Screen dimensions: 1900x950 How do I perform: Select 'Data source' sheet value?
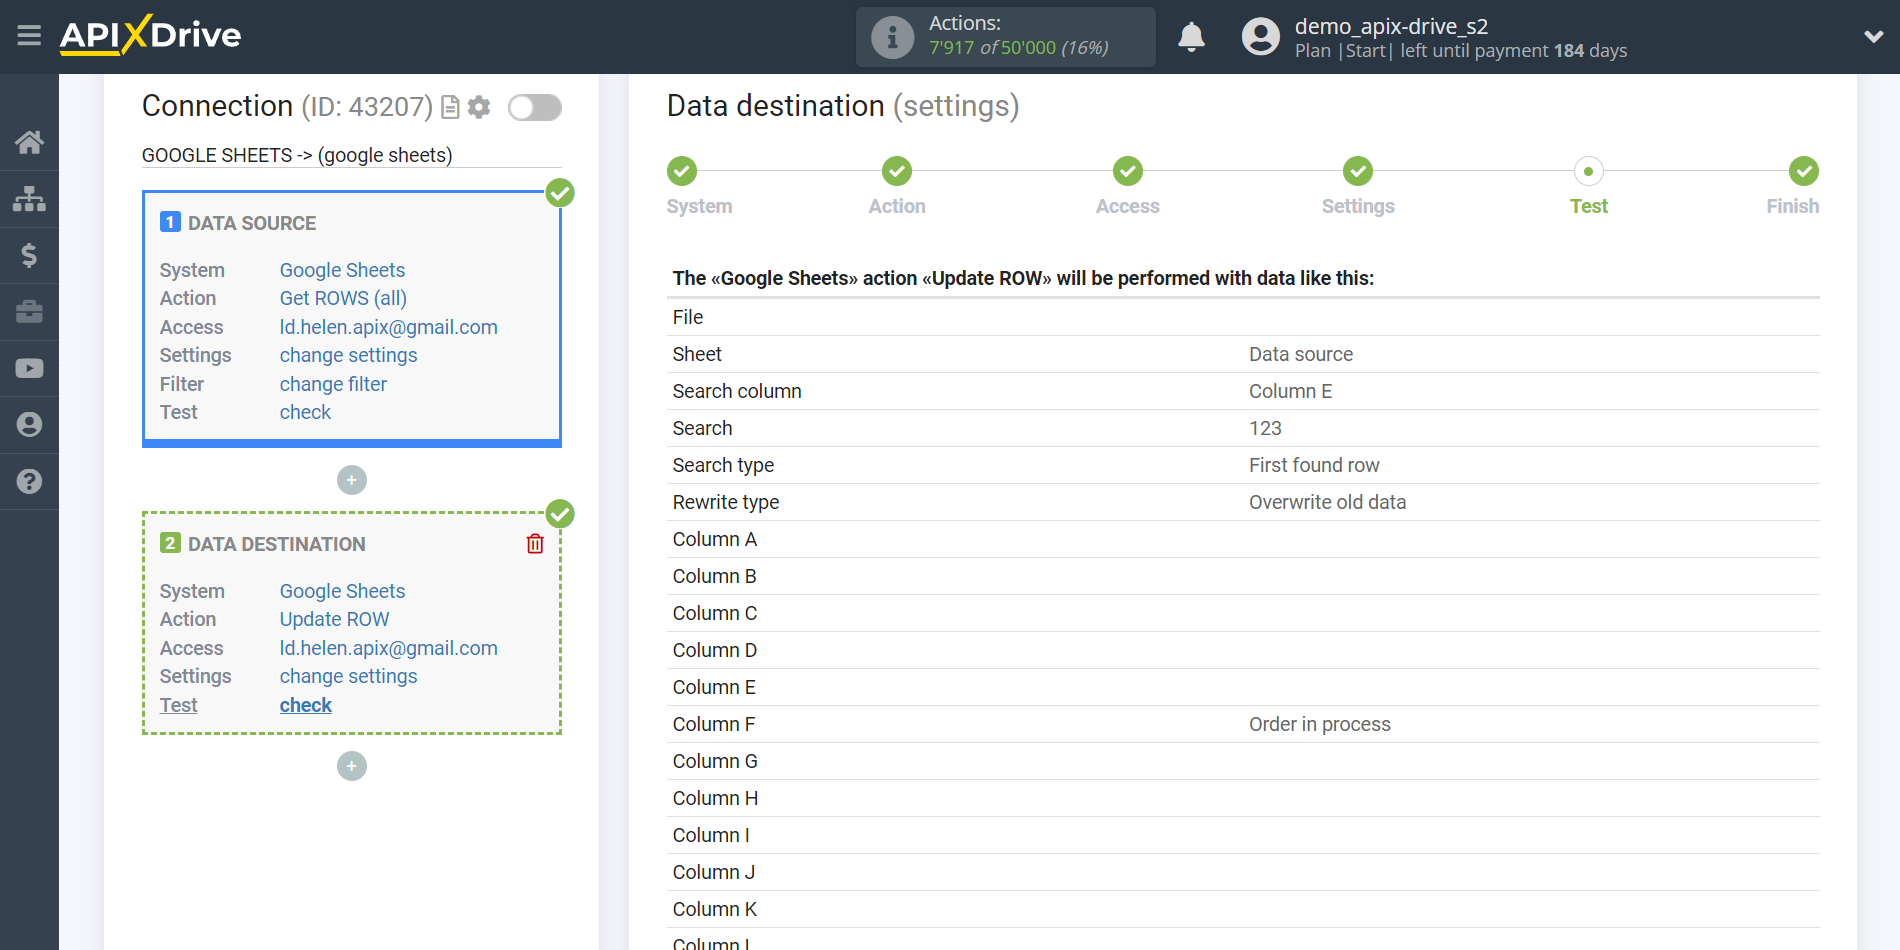click(1300, 354)
